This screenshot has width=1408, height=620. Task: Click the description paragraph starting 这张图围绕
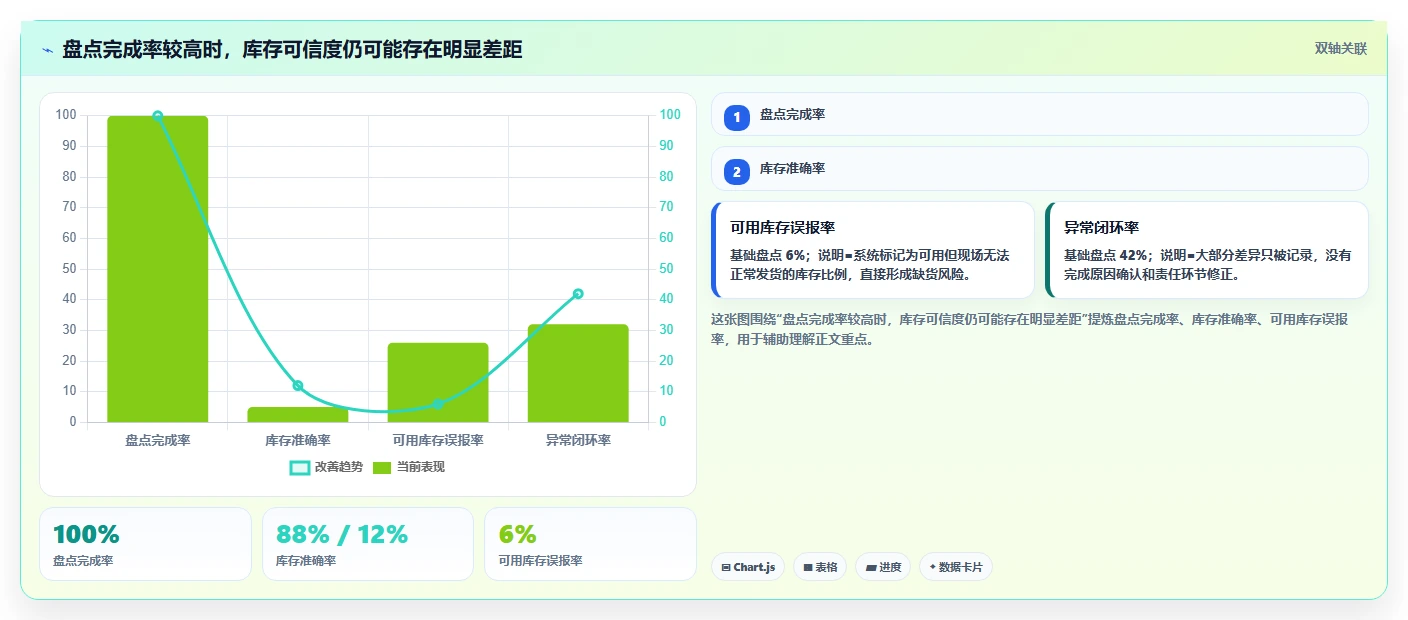click(1030, 329)
